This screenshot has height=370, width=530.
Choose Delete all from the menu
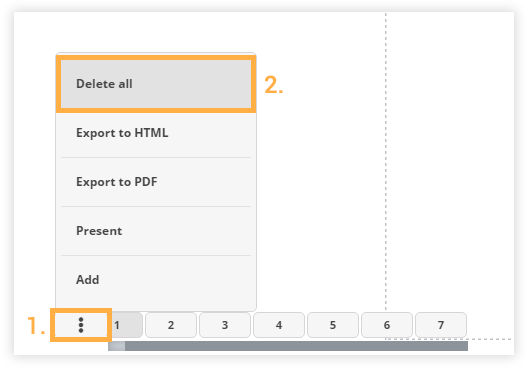pyautogui.click(x=156, y=84)
